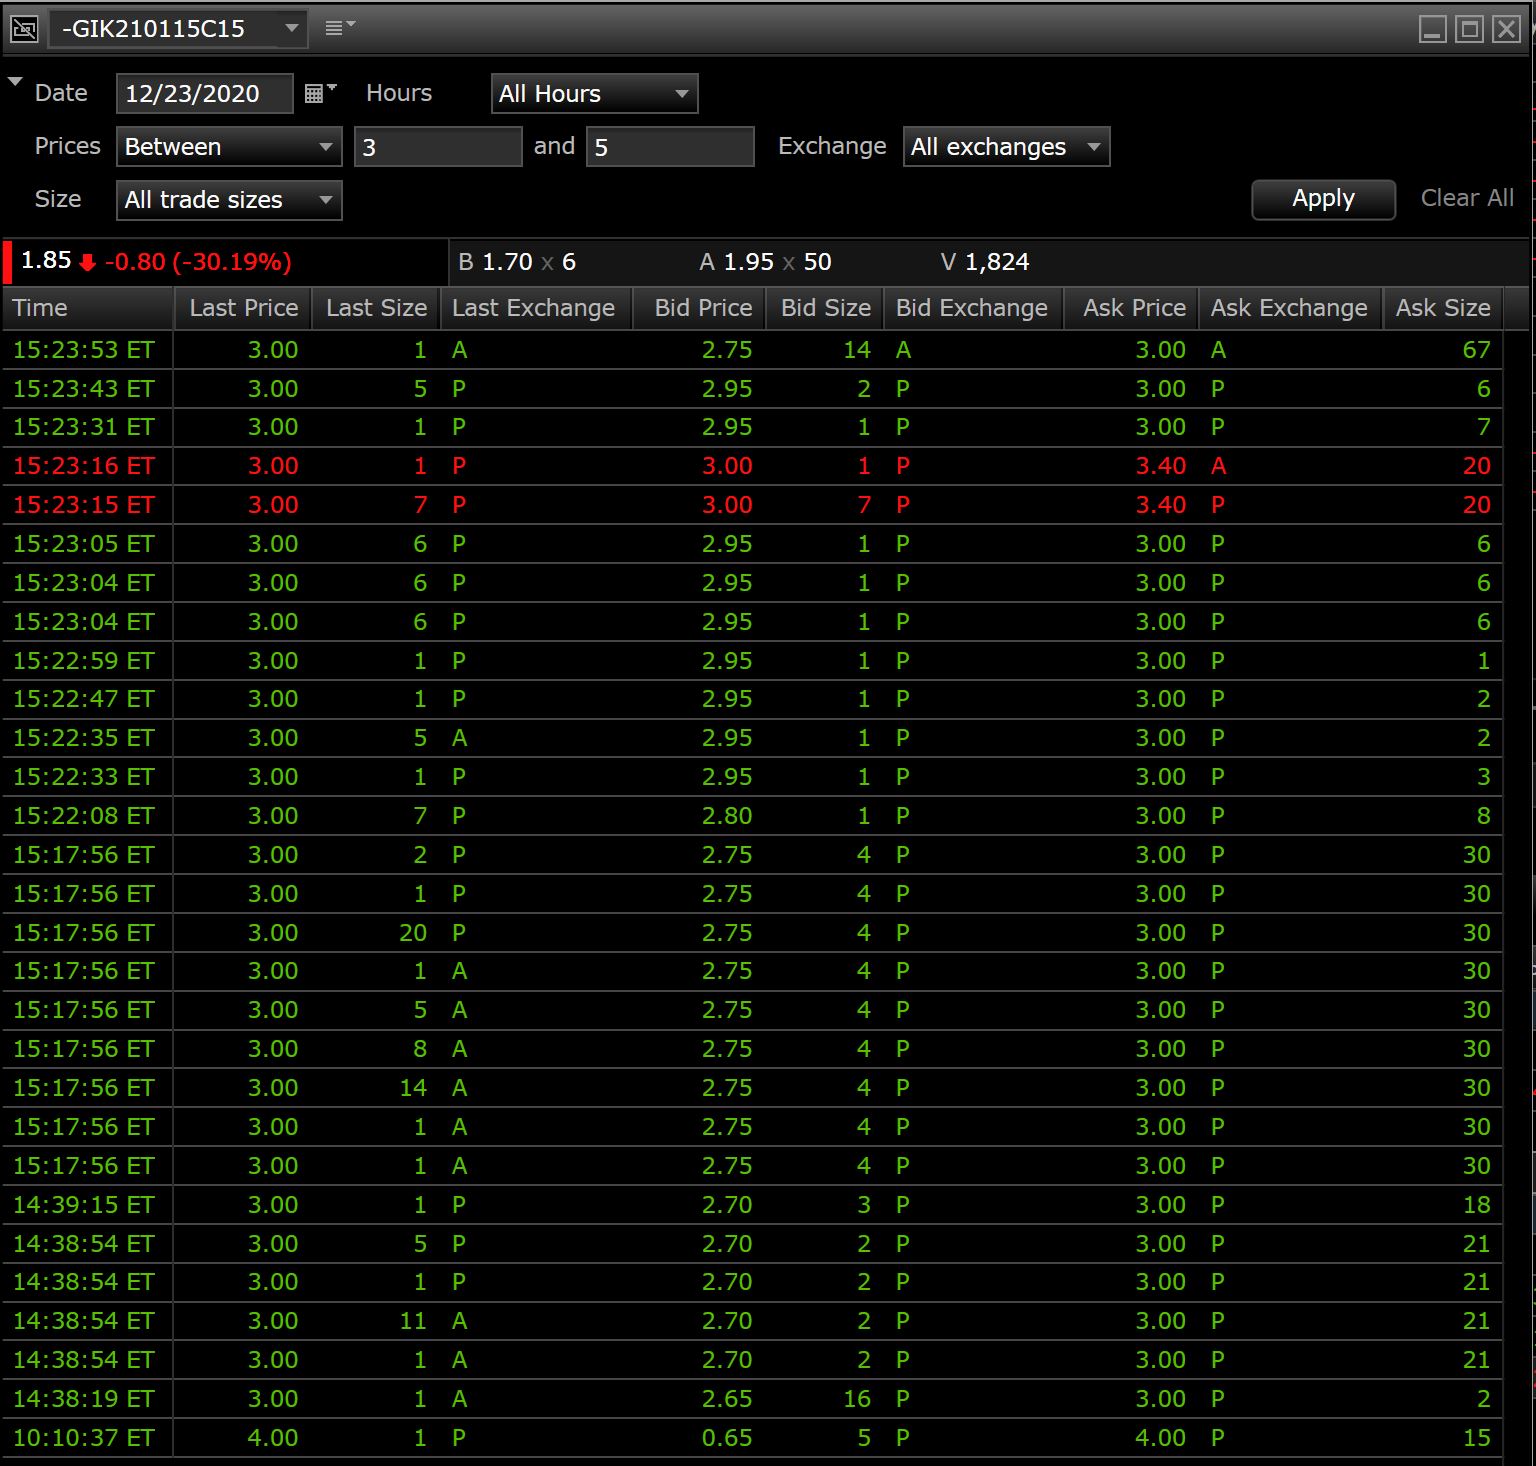Select the 15:23:31 ET trade row

[752, 428]
